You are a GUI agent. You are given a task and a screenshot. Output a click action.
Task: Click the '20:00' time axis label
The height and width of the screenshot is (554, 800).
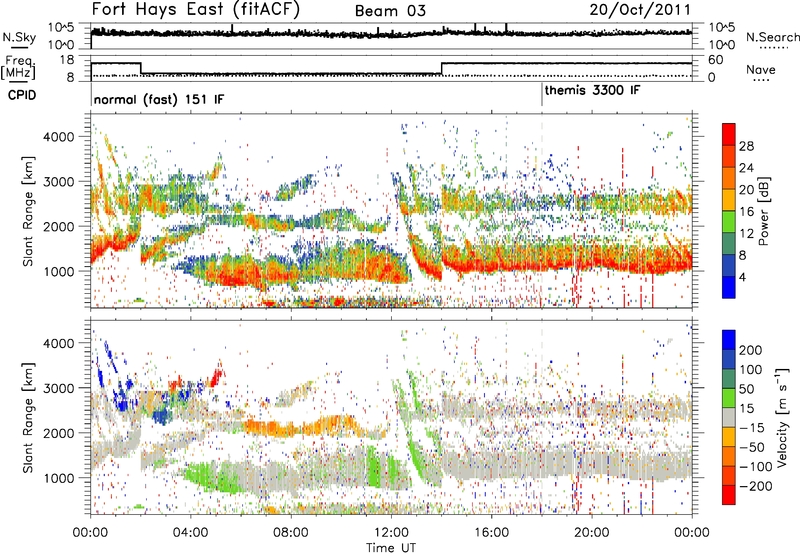(591, 533)
